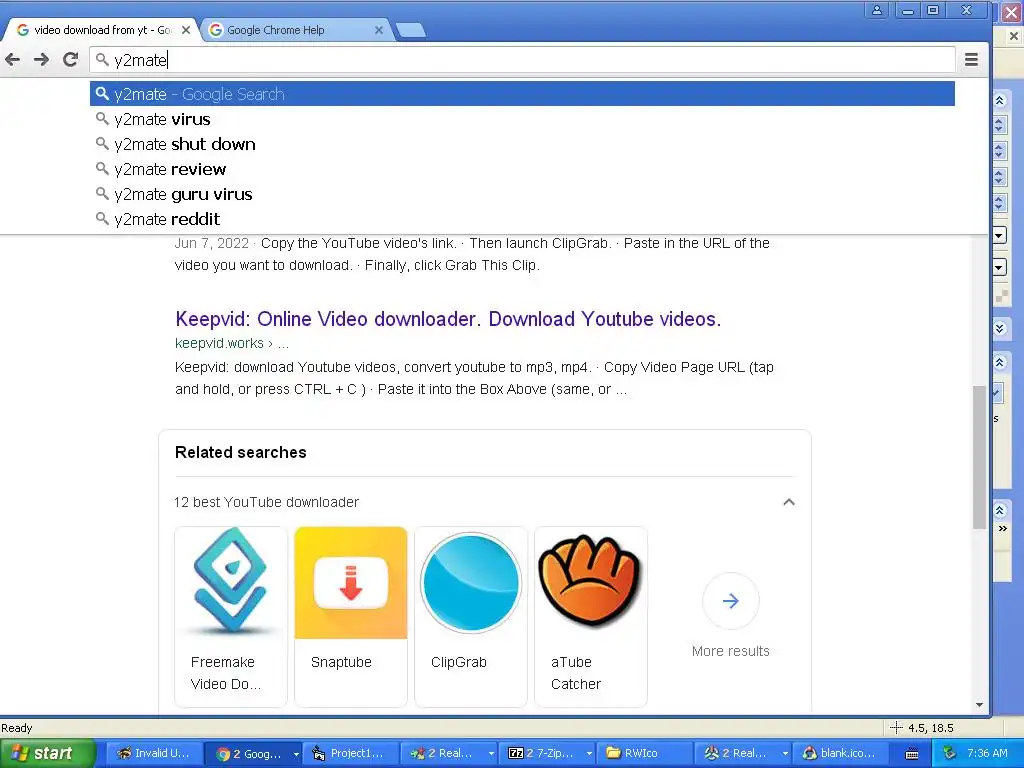Pick the 'y2mate reddit' suggestion
This screenshot has width=1024, height=768.
pos(522,219)
